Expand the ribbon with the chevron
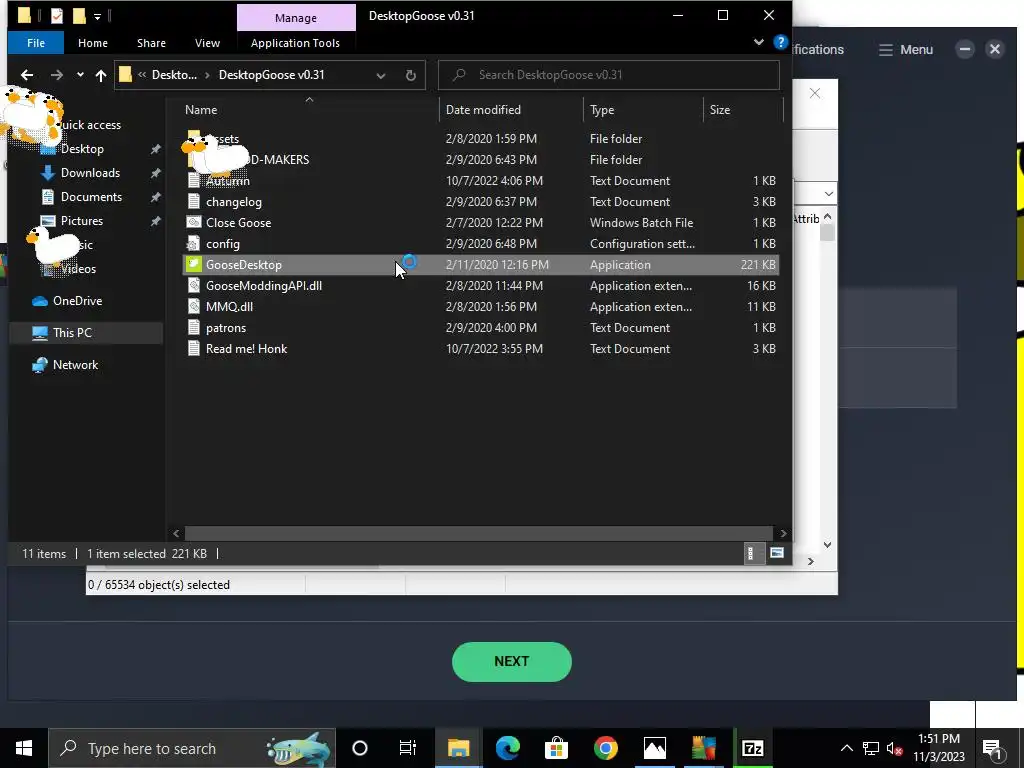1024x768 pixels. [x=758, y=42]
